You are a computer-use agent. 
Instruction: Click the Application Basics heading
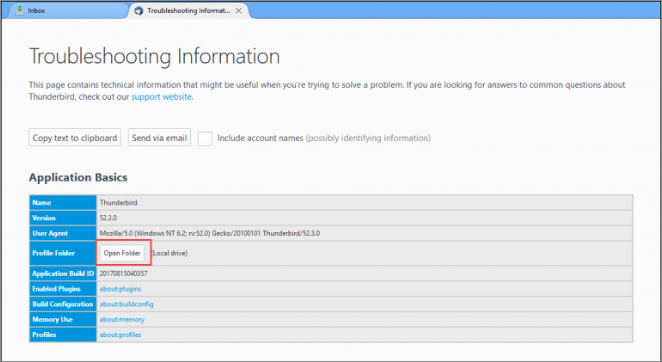click(x=78, y=177)
